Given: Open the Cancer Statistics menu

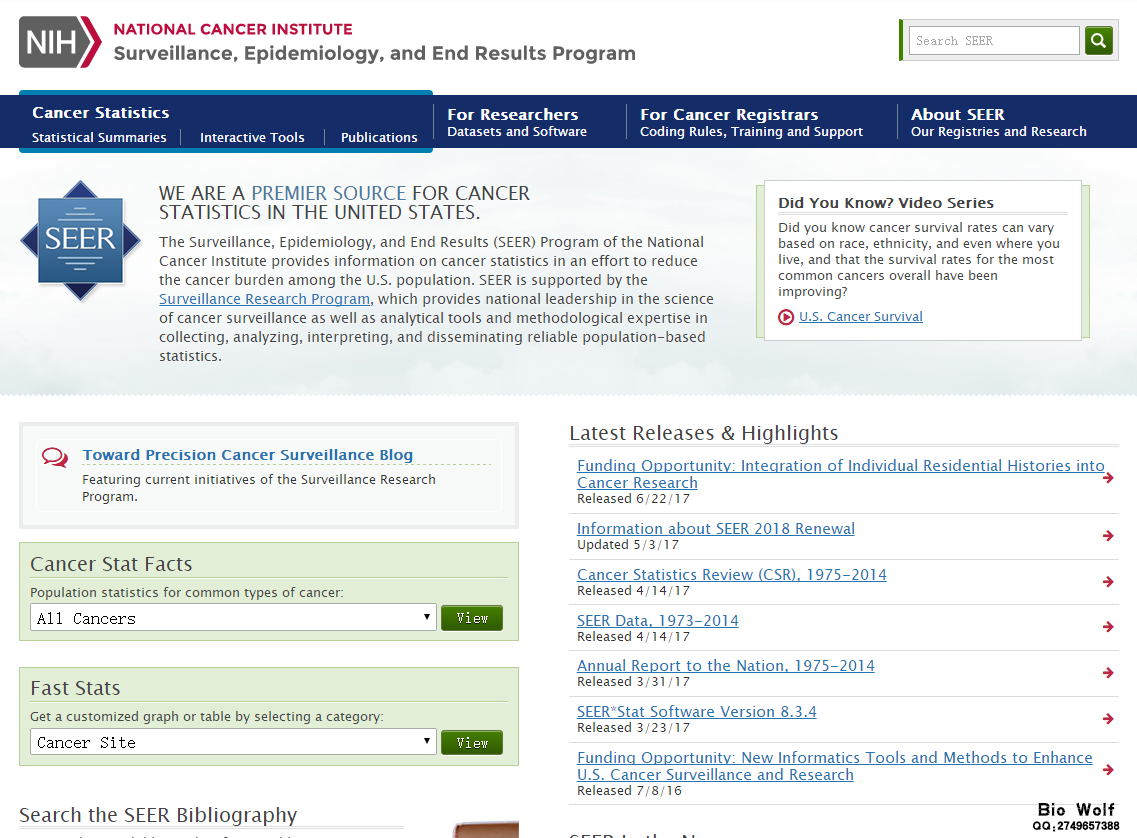Looking at the screenshot, I should [101, 112].
